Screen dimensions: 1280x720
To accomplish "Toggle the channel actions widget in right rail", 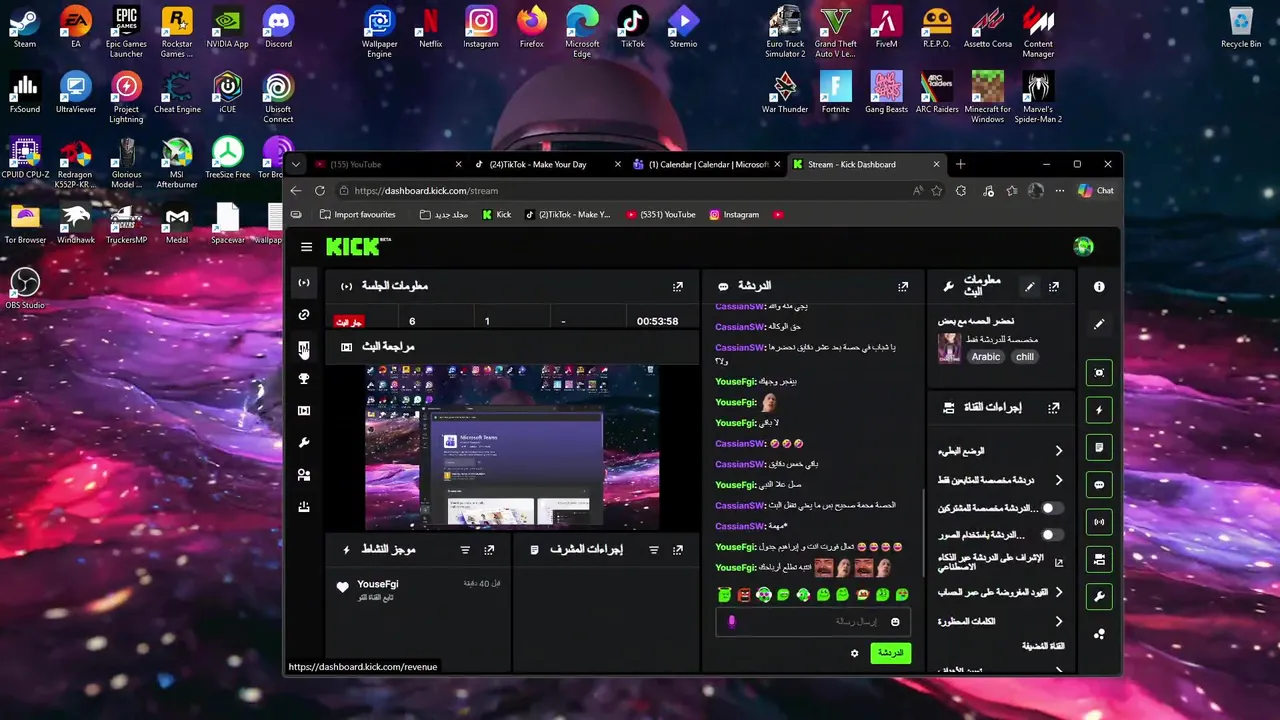I will [1099, 559].
